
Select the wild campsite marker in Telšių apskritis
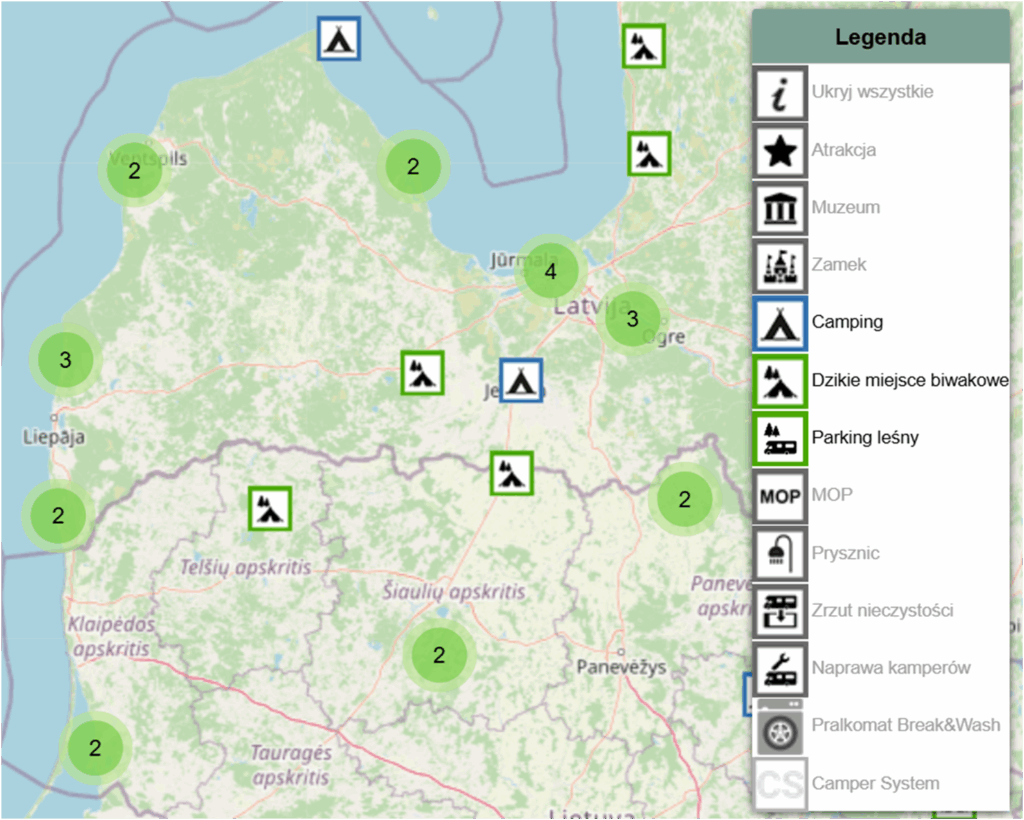(269, 508)
